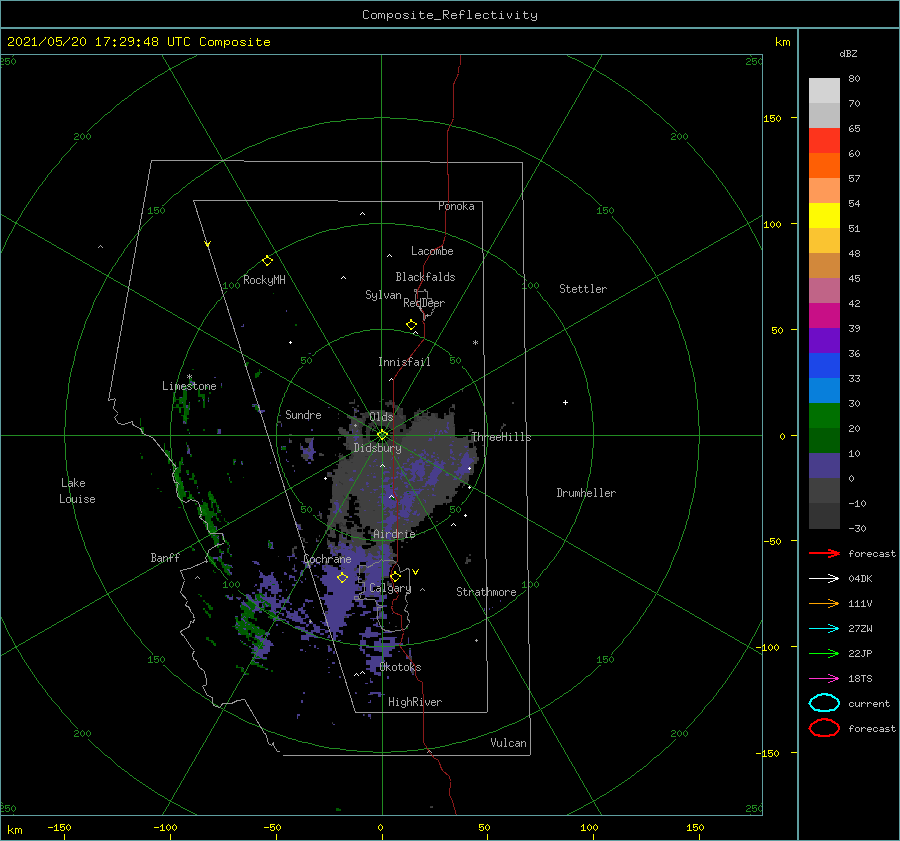The image size is (900, 841).
Task: Click the Okotoks label
Action: (x=400, y=667)
